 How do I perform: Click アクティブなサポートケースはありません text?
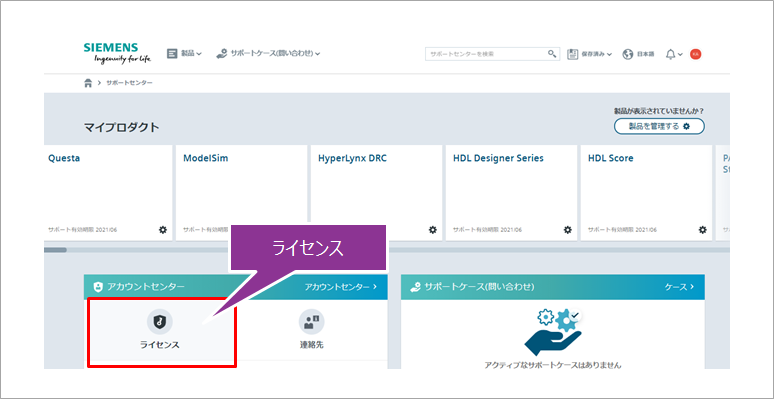click(x=553, y=365)
